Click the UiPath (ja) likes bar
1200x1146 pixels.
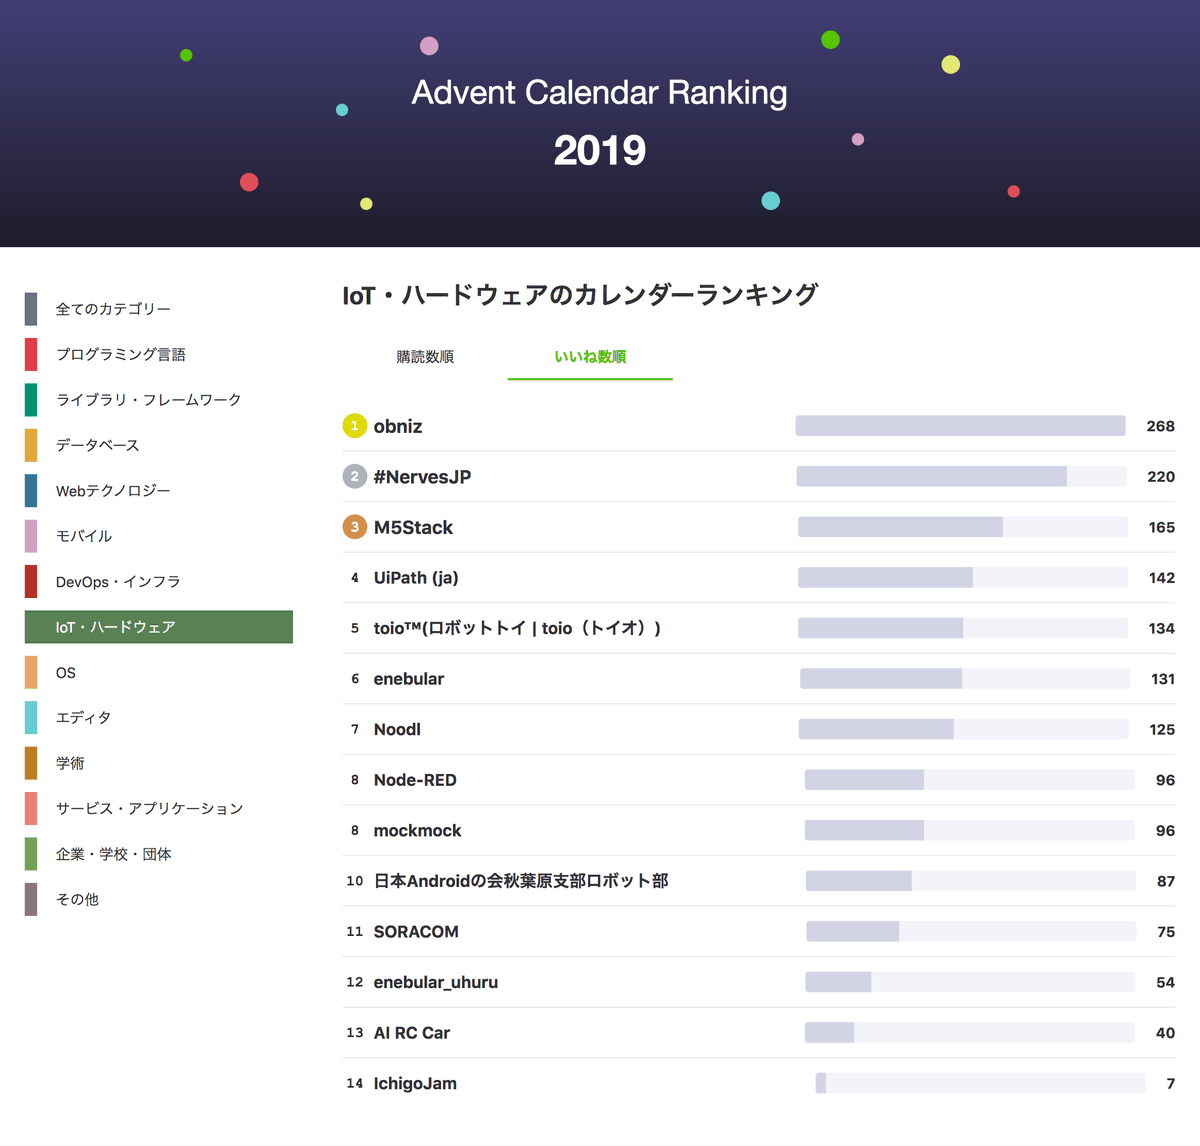point(963,578)
